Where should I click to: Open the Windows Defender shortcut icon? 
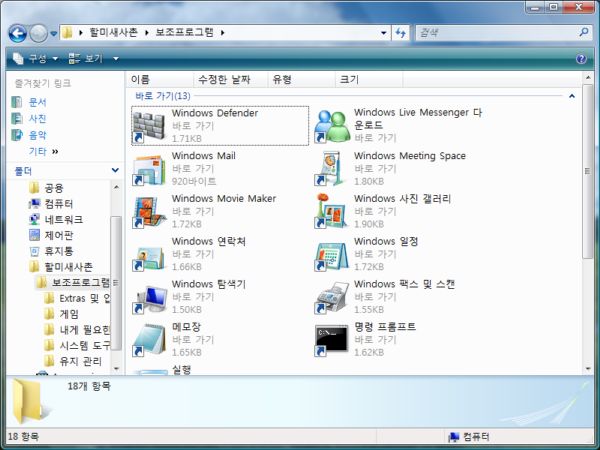point(149,127)
